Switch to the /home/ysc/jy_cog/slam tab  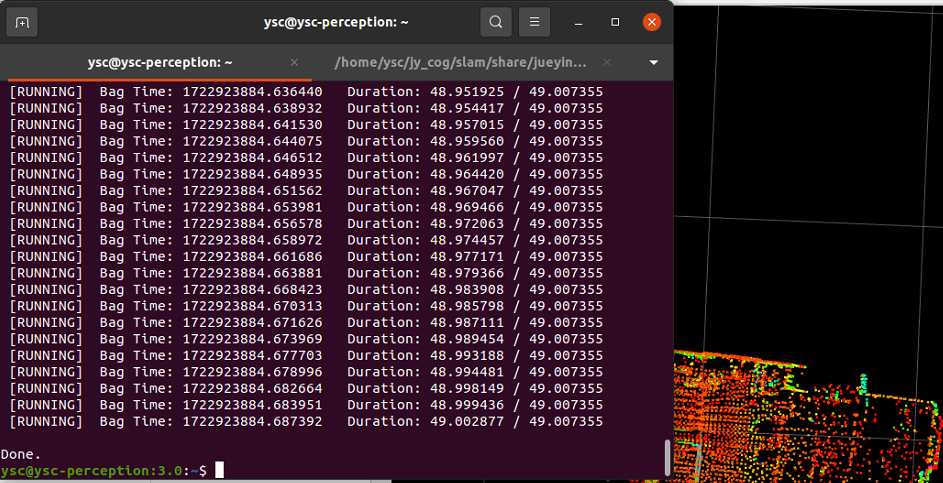coord(461,63)
